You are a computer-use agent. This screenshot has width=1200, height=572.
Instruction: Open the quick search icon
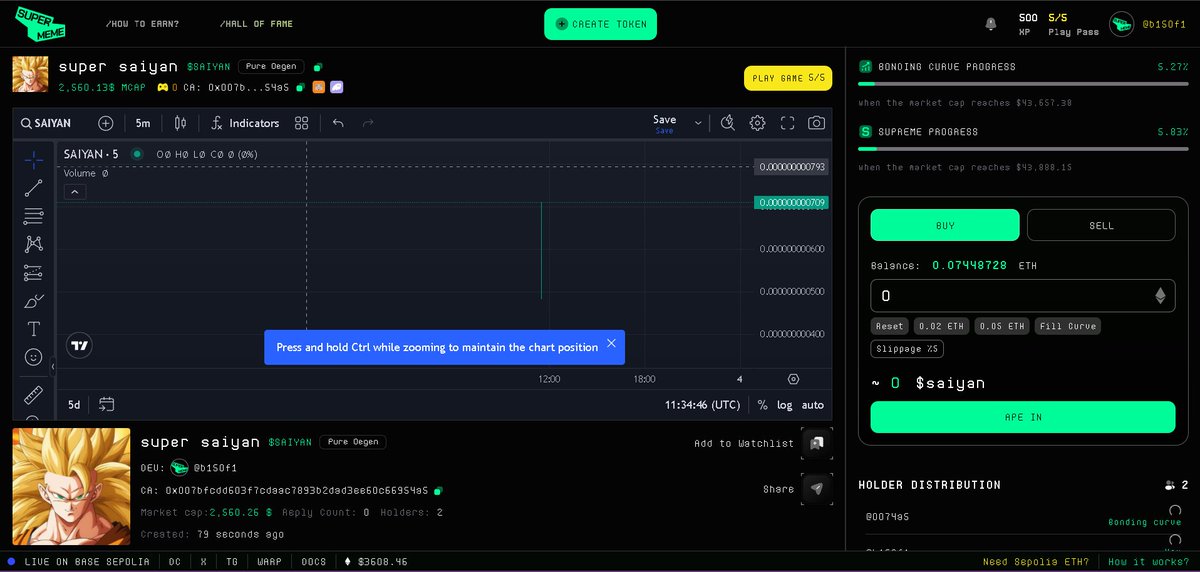click(x=728, y=123)
